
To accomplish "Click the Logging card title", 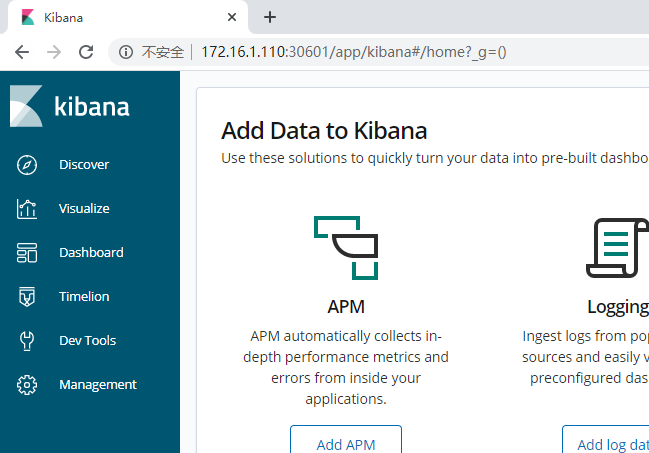I will tap(618, 308).
